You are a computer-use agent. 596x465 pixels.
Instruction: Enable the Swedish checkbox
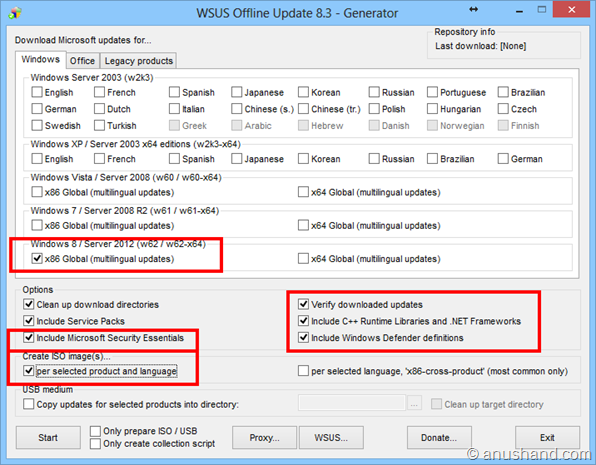click(x=37, y=125)
